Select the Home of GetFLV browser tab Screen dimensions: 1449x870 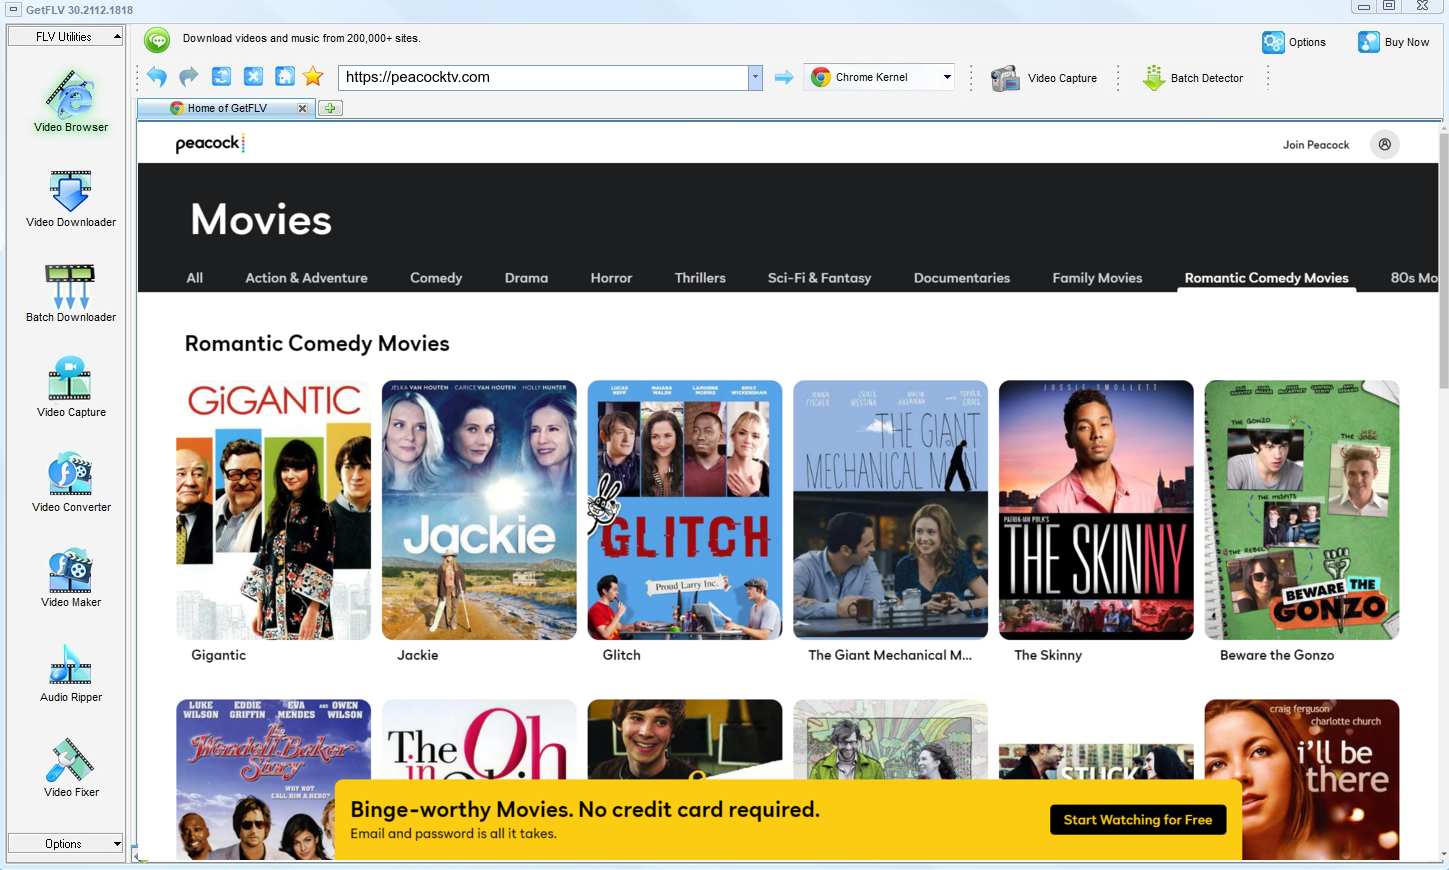tap(226, 108)
